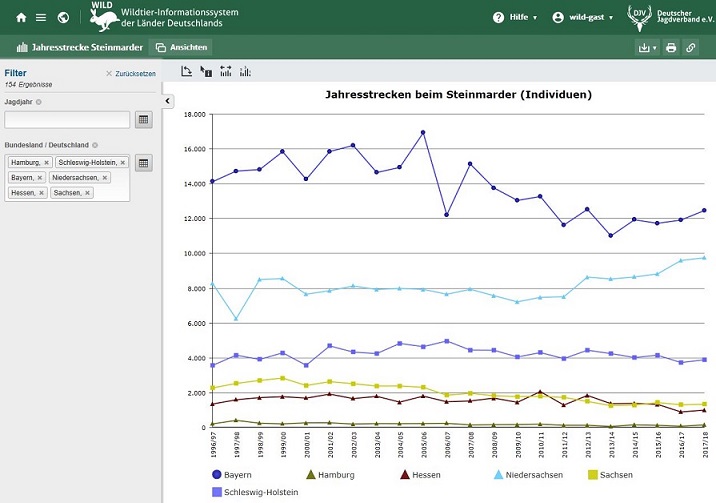Image resolution: width=716 pixels, height=503 pixels.
Task: Open the Jagdjahr selection table icon
Action: [143, 120]
